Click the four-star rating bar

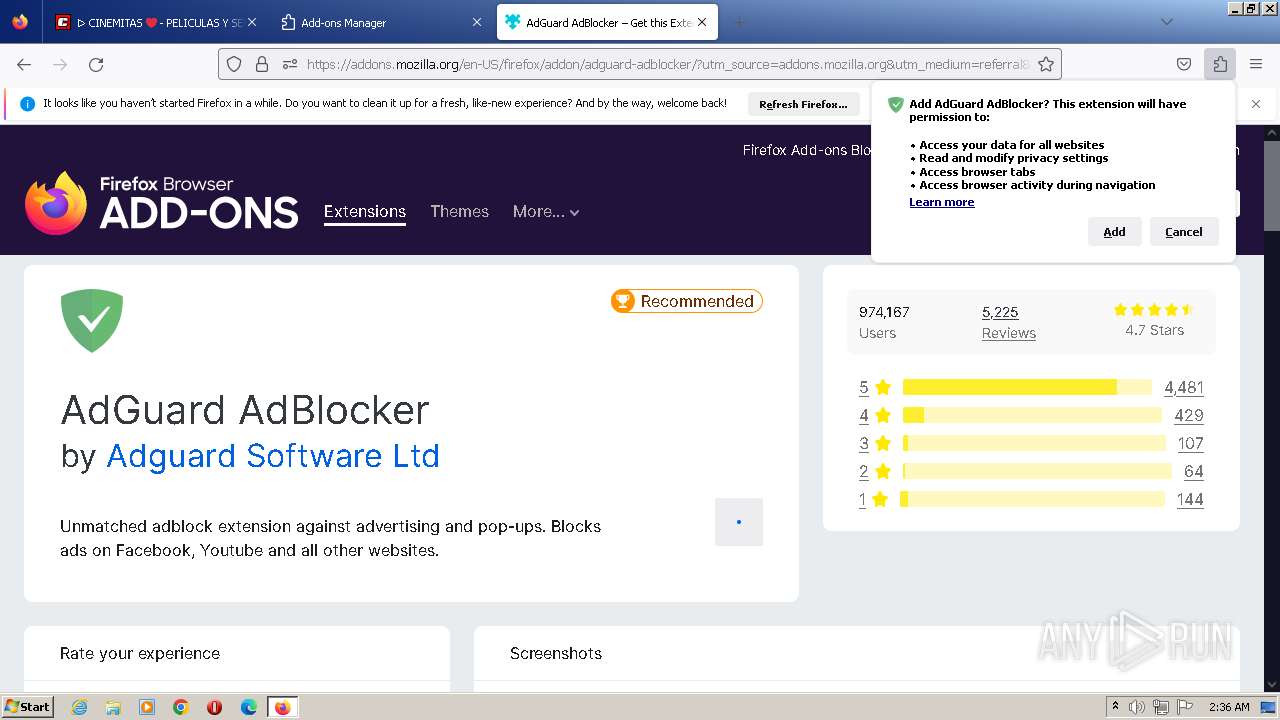coord(1032,415)
